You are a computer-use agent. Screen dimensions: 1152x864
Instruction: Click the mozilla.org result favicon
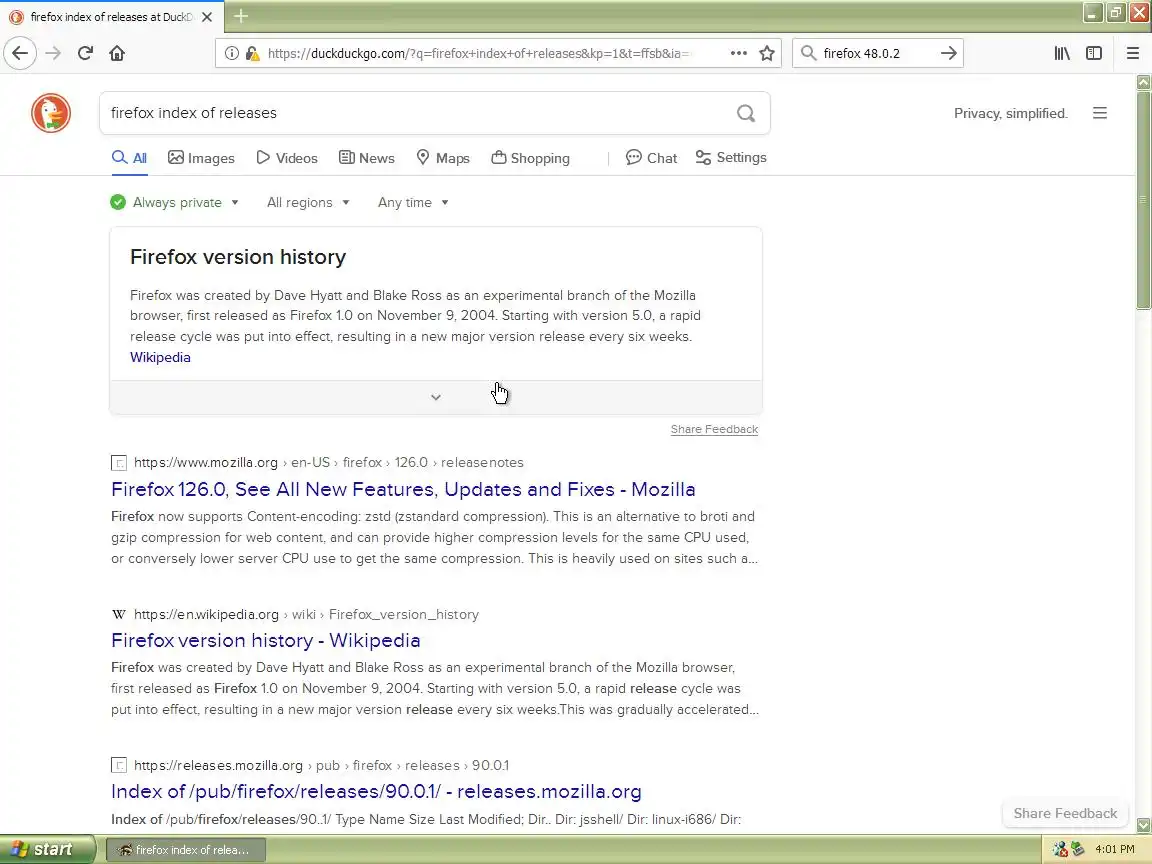pos(118,463)
